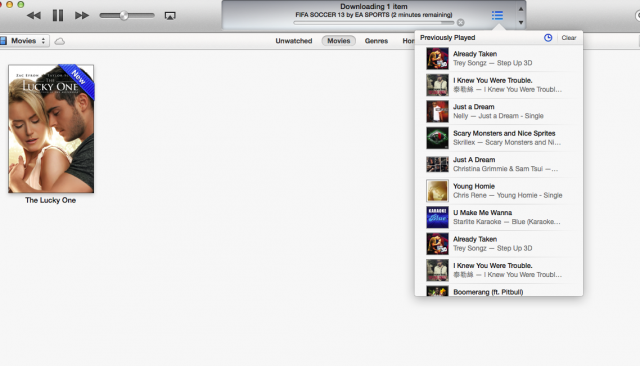This screenshot has width=640, height=366.
Task: Click The Lucky One title text
Action: 51,200
